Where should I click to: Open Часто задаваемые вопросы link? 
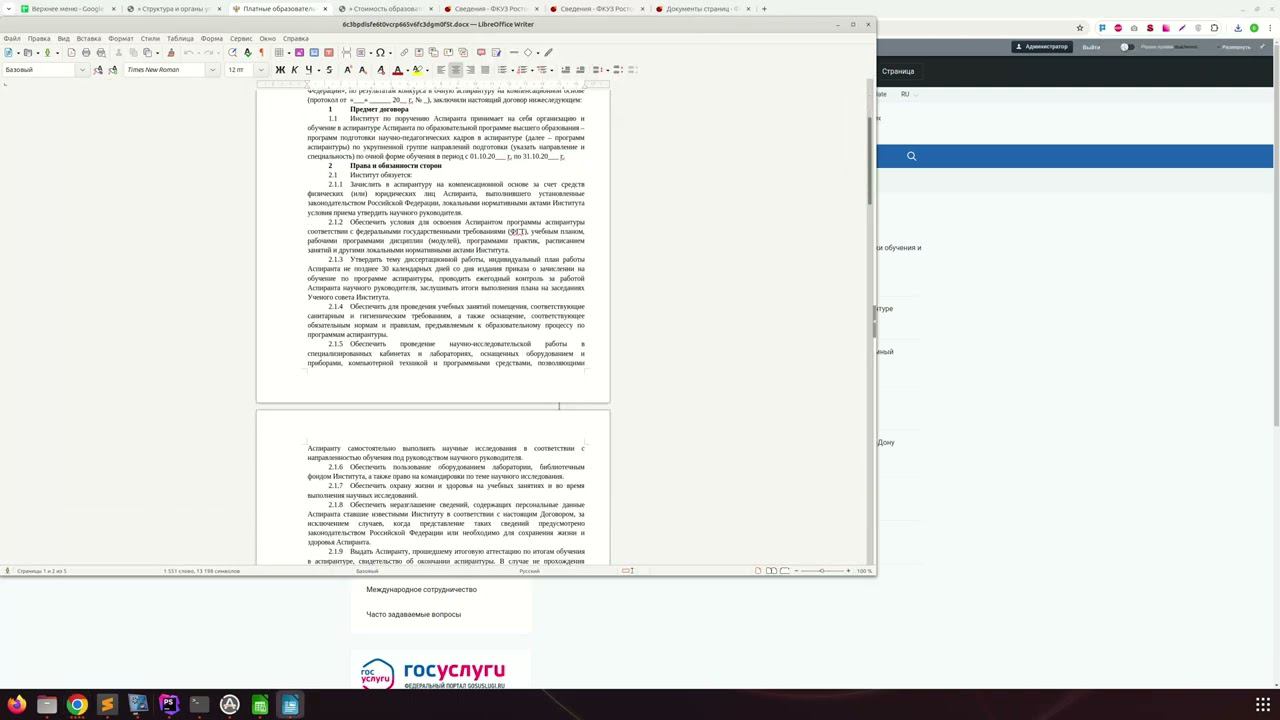click(413, 614)
